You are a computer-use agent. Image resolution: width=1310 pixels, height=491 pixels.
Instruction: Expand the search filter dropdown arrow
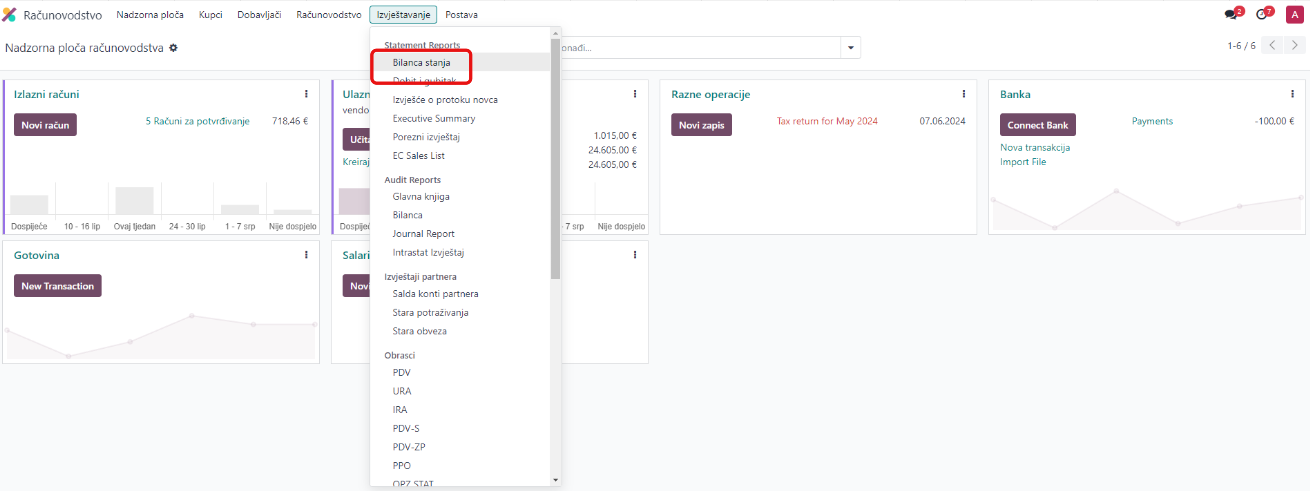pos(850,48)
